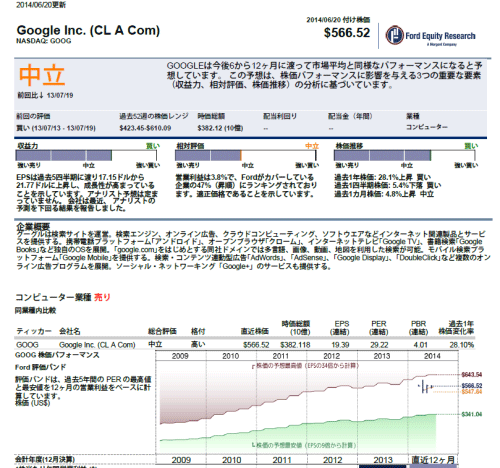Click the 収益力 rating bar

(x=86, y=156)
